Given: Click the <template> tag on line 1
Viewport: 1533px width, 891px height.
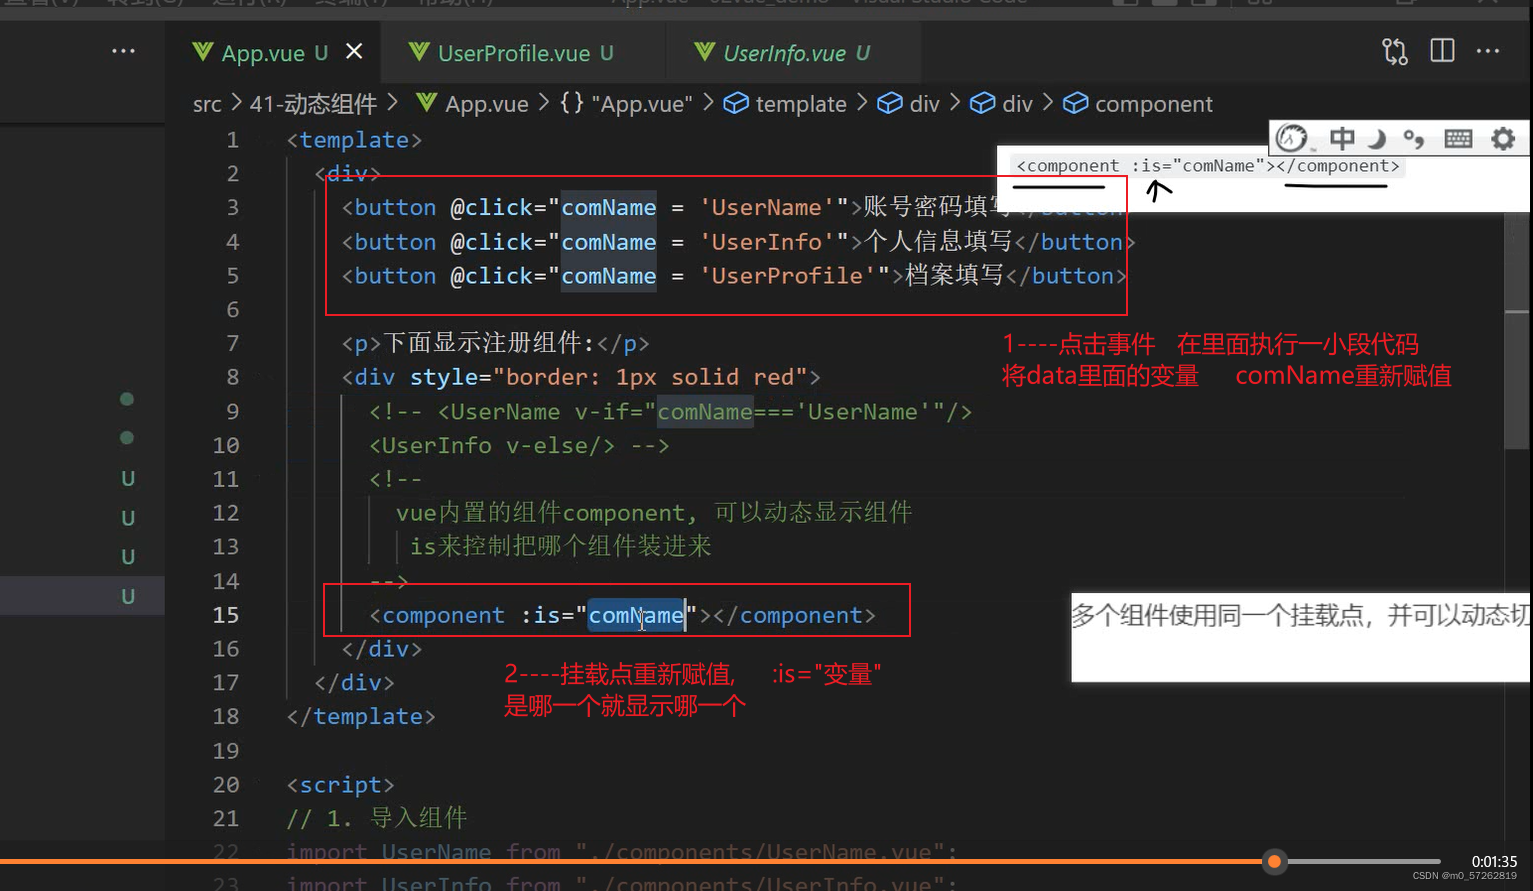Looking at the screenshot, I should coord(354,140).
